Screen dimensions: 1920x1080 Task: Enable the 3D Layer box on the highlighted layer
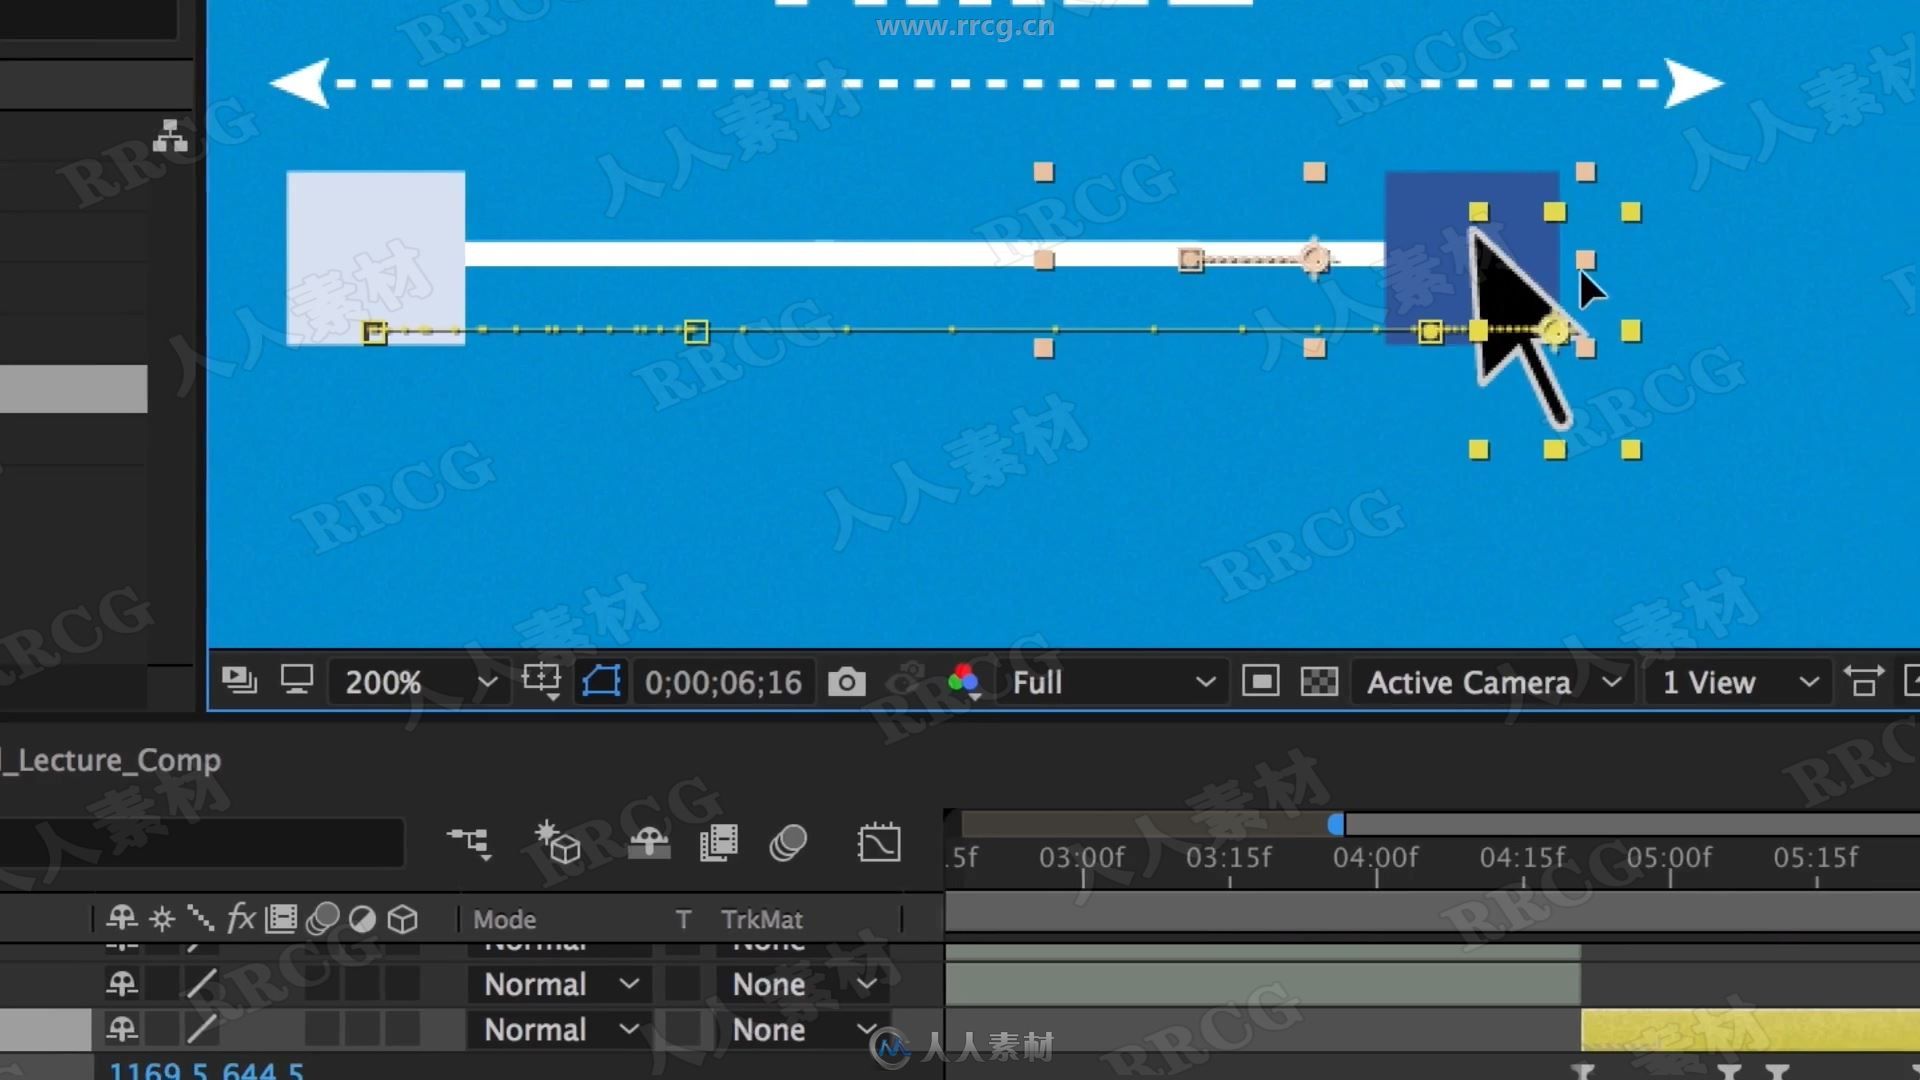(403, 1029)
